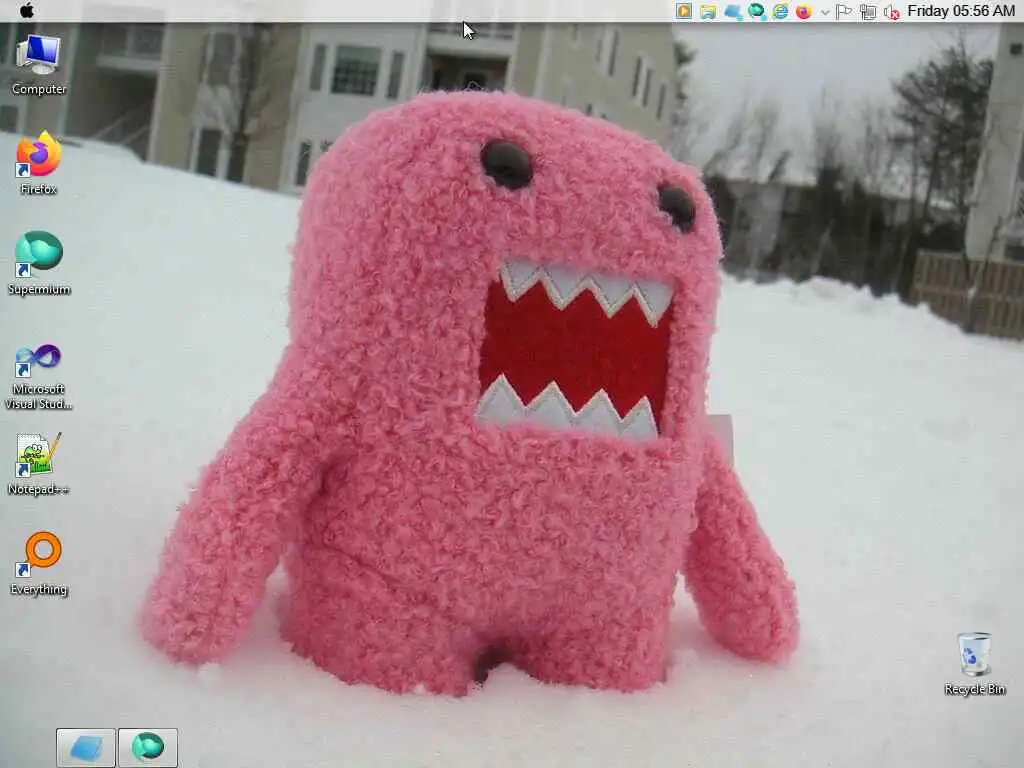
Task: Open the Action Center flag icon
Action: 844,11
